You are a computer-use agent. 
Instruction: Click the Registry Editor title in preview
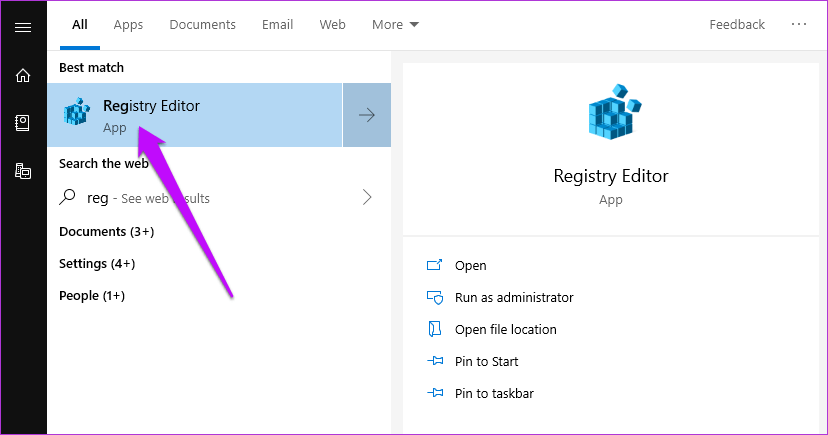tap(611, 176)
